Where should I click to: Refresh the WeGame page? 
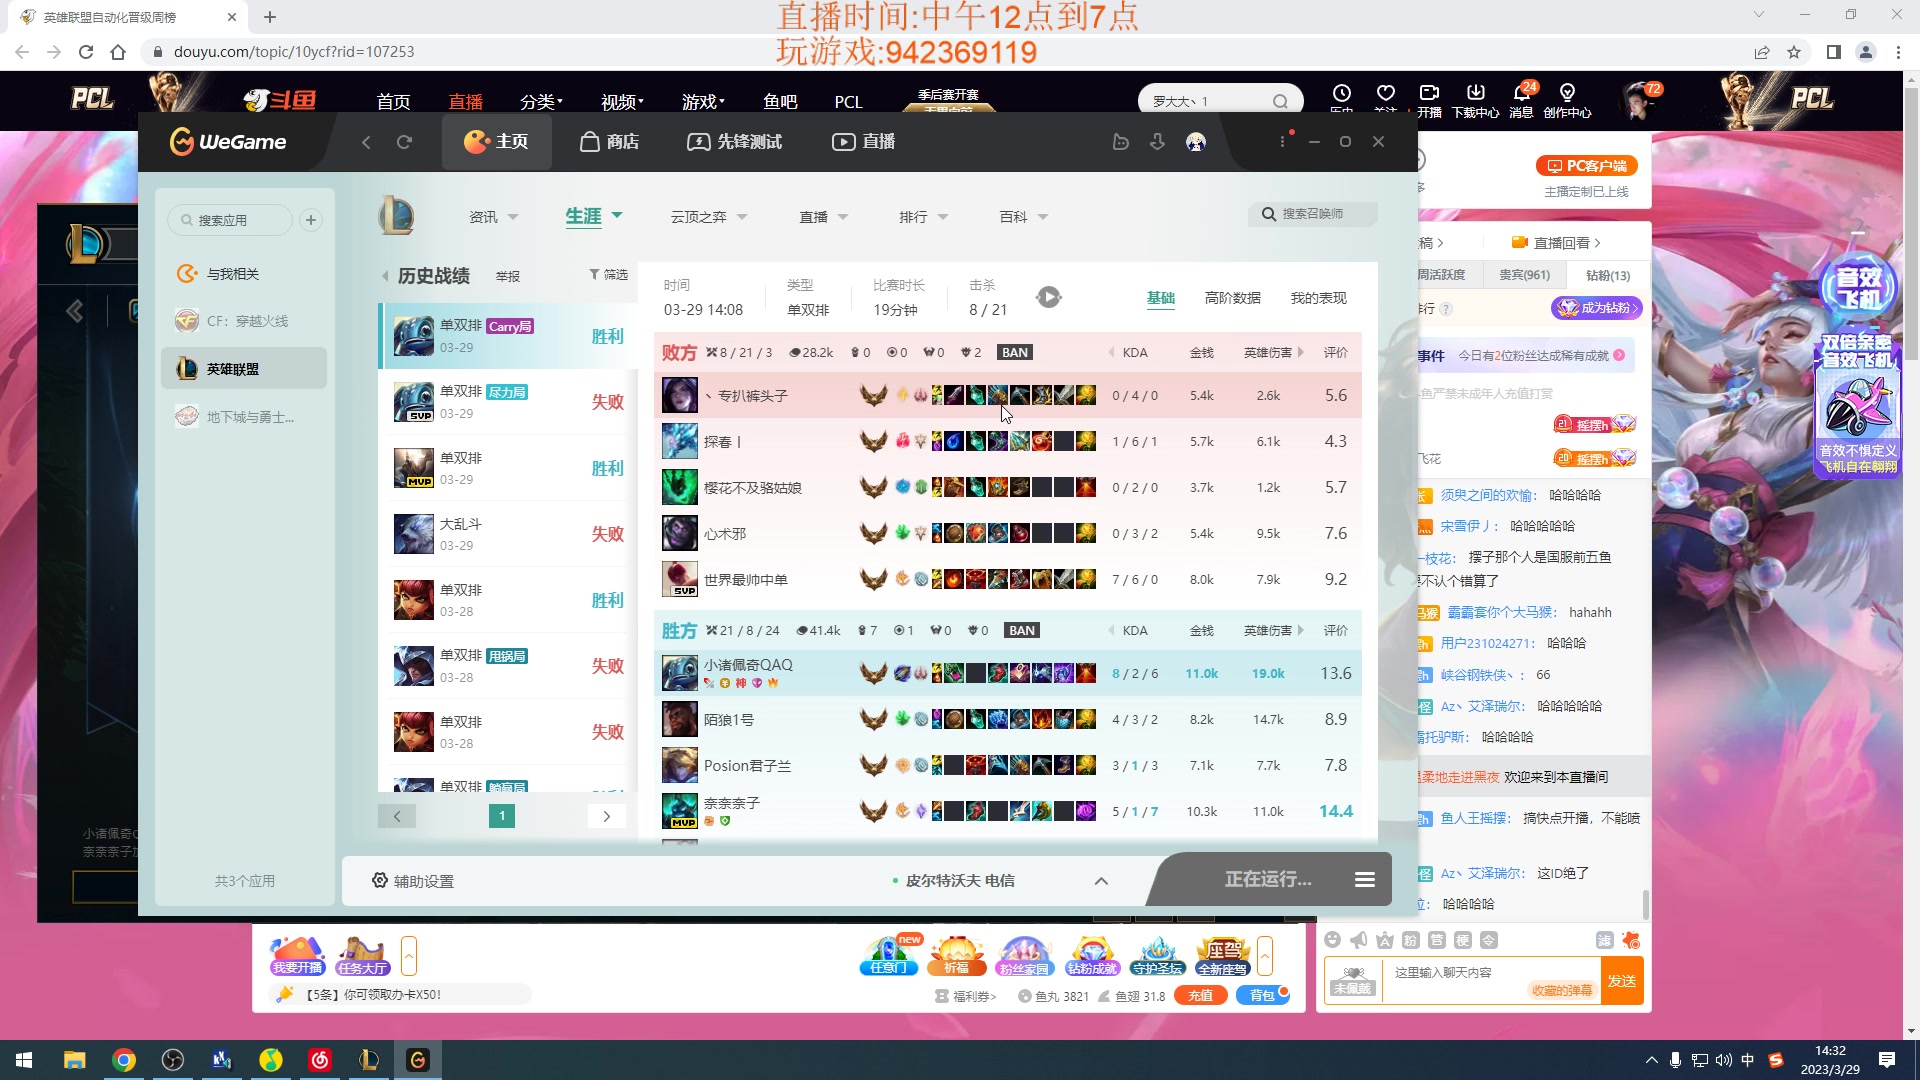(x=404, y=142)
